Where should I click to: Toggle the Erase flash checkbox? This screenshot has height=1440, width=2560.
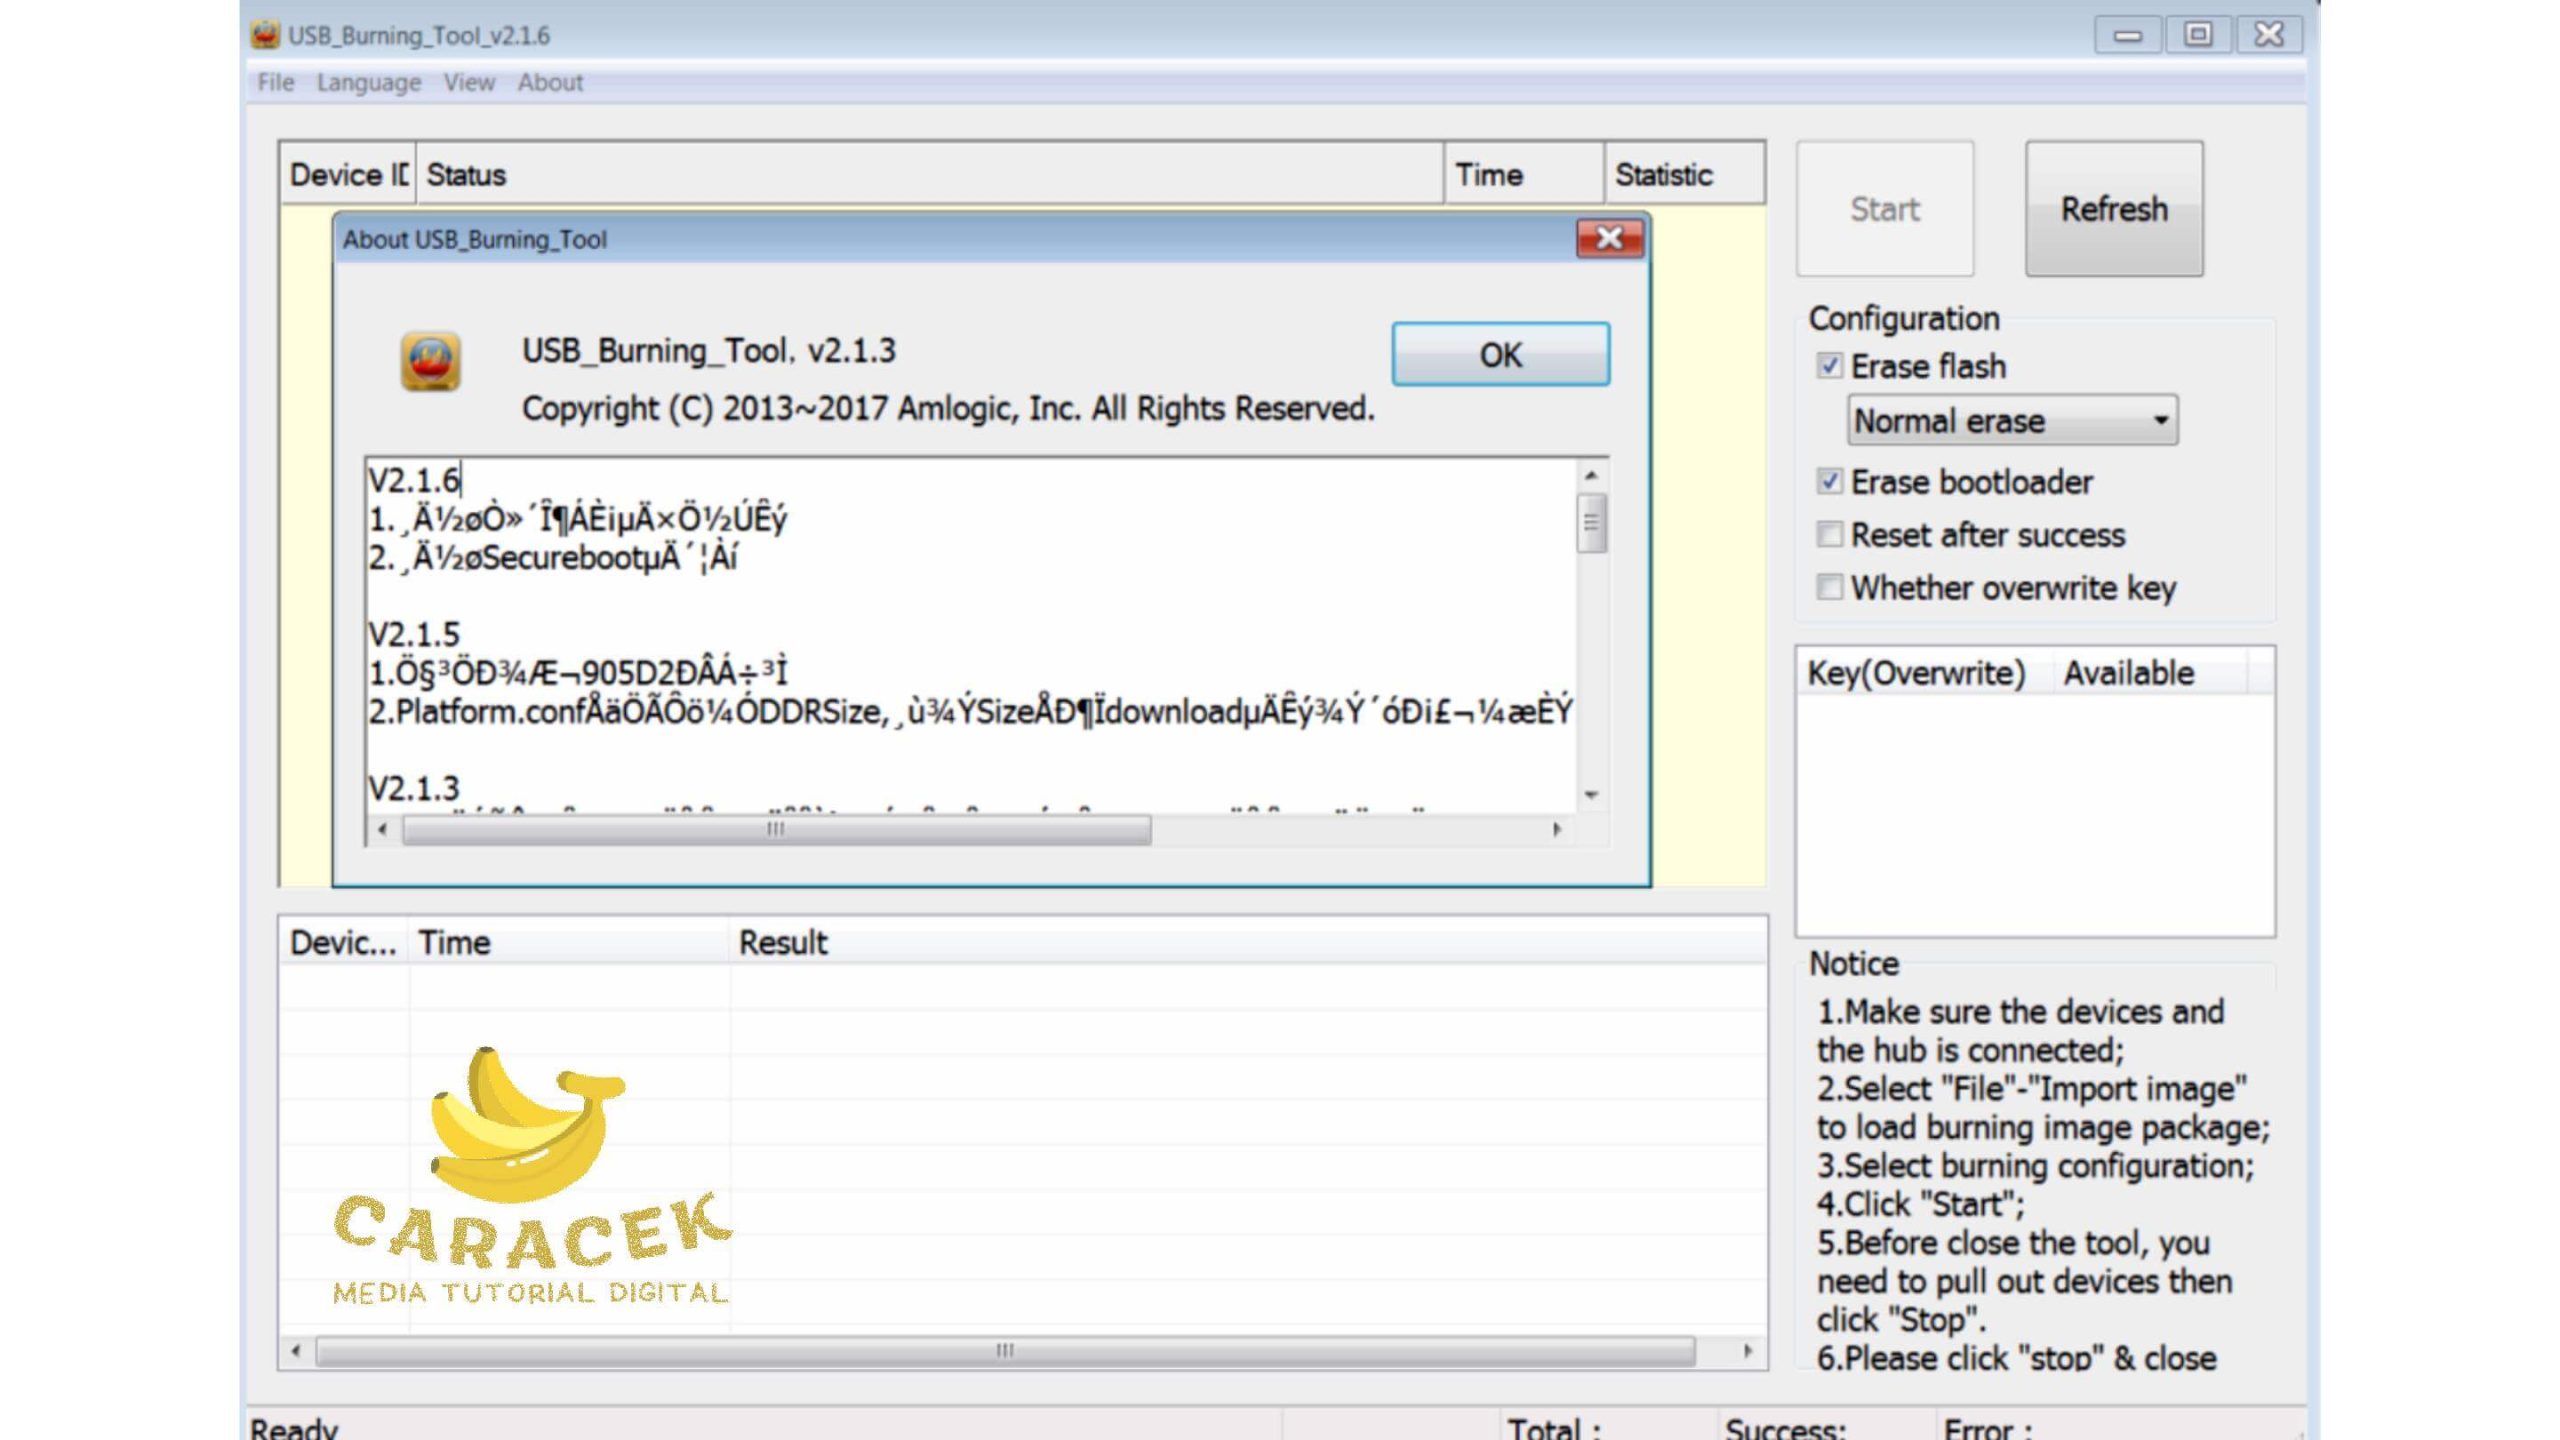point(1830,366)
